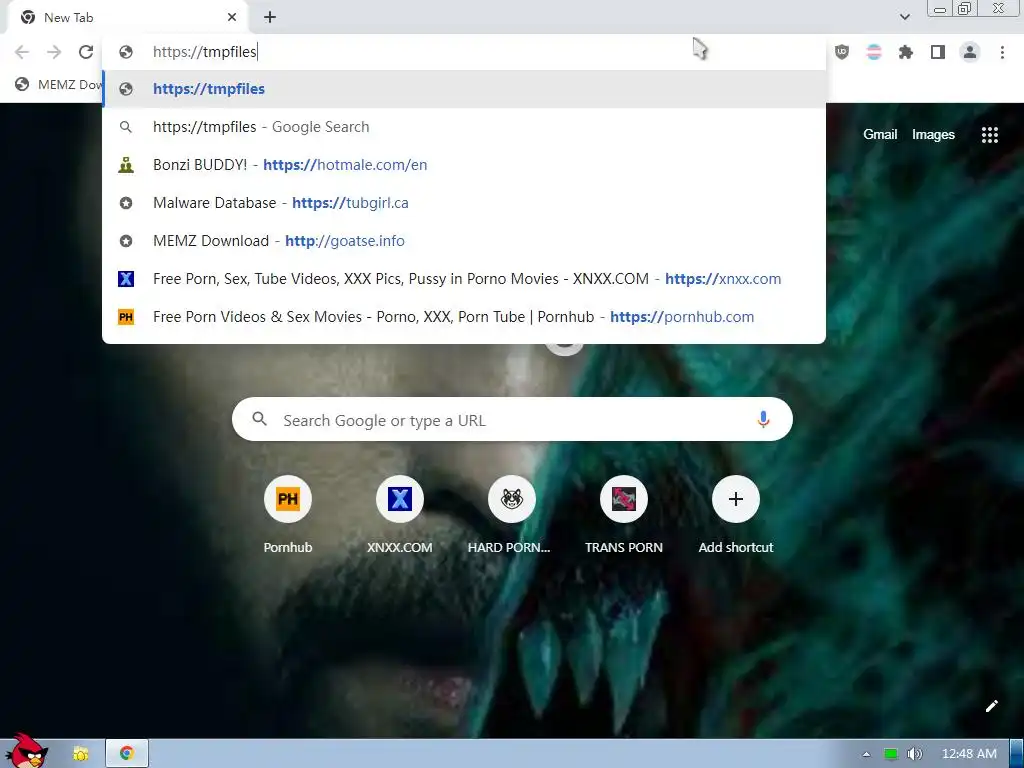This screenshot has height=768, width=1024.
Task: Click the magnifier icon in search box
Action: (259, 419)
